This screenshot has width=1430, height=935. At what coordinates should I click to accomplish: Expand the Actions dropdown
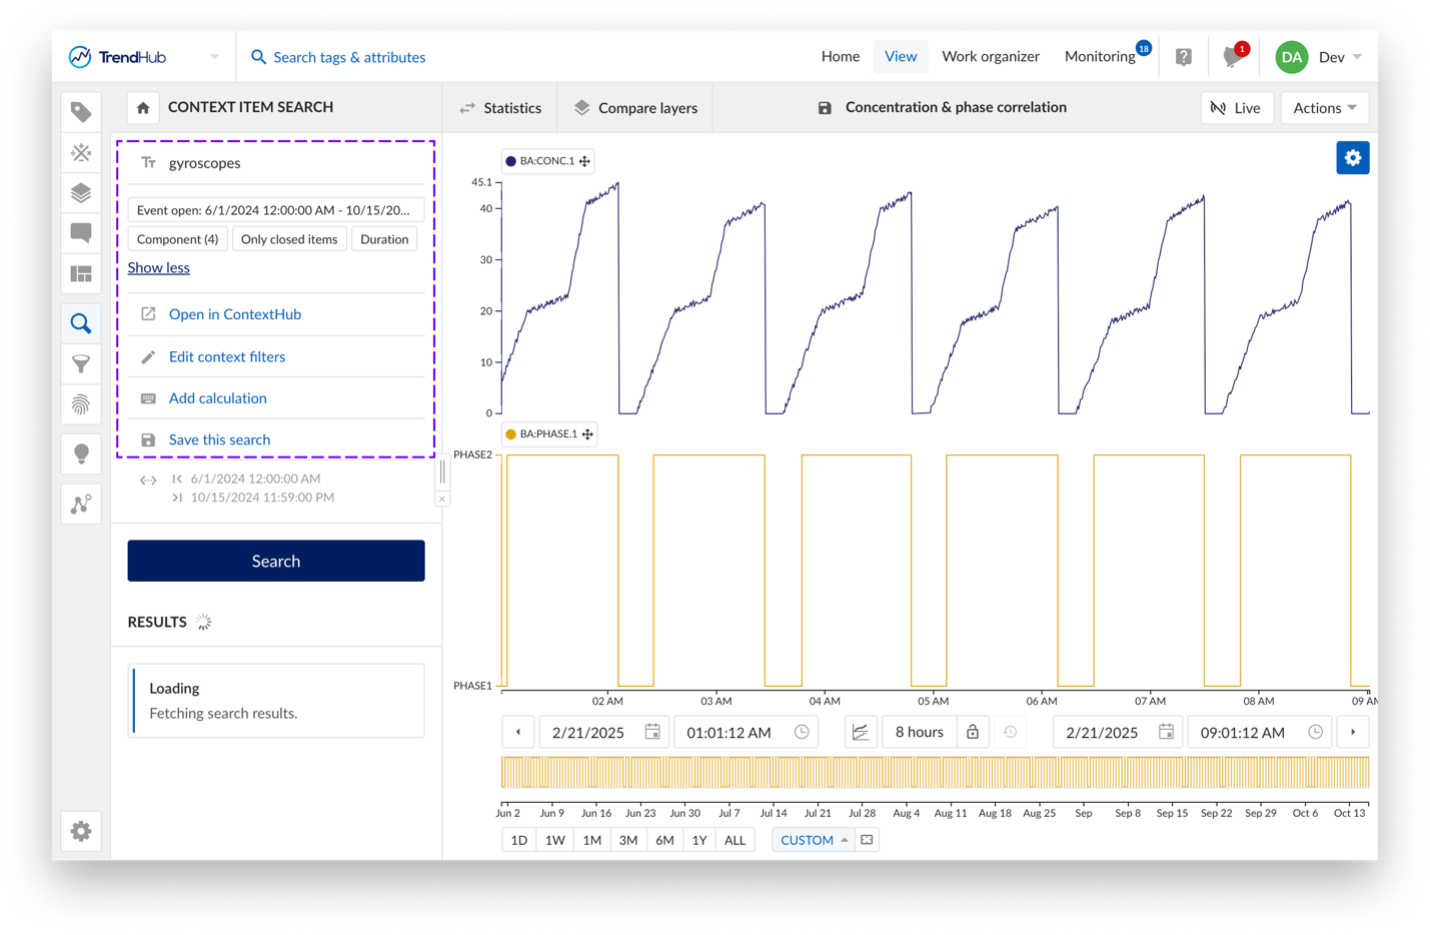pyautogui.click(x=1324, y=108)
